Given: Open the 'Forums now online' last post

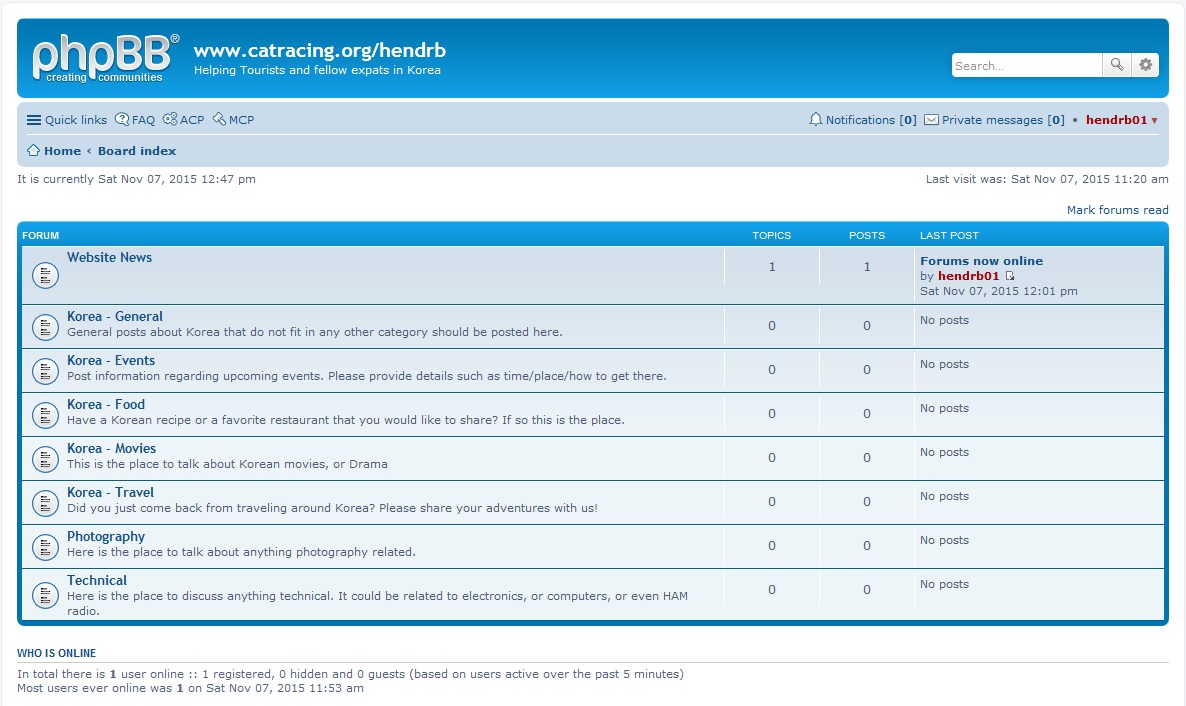Looking at the screenshot, I should coord(981,261).
